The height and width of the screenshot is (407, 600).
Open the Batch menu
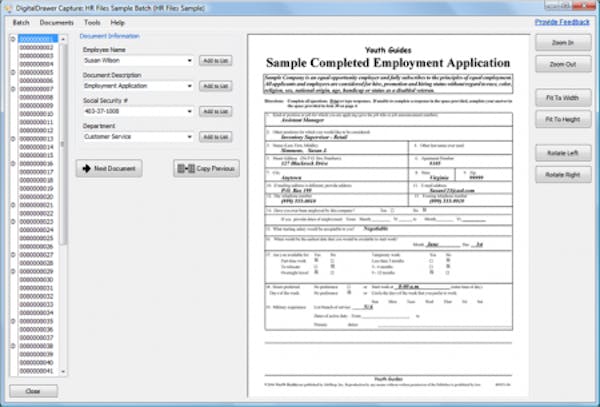21,23
